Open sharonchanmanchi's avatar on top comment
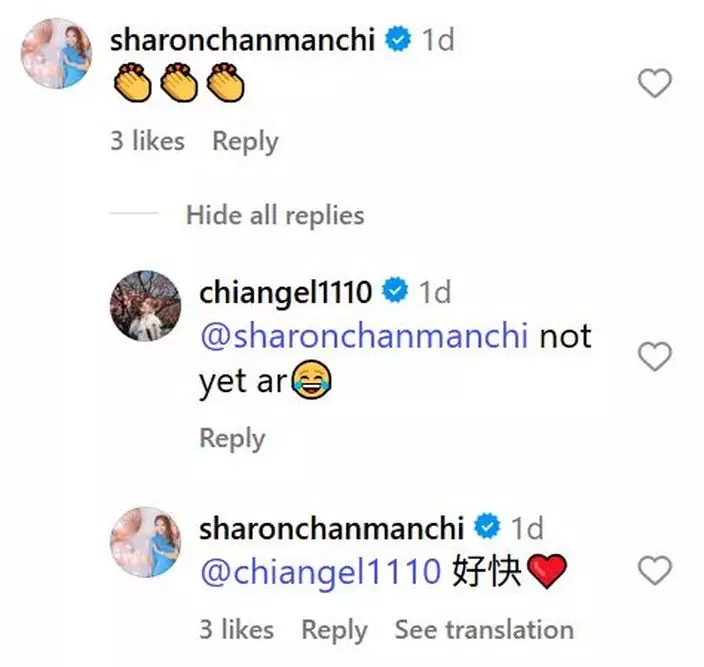This screenshot has width=704, height=667. point(56,53)
